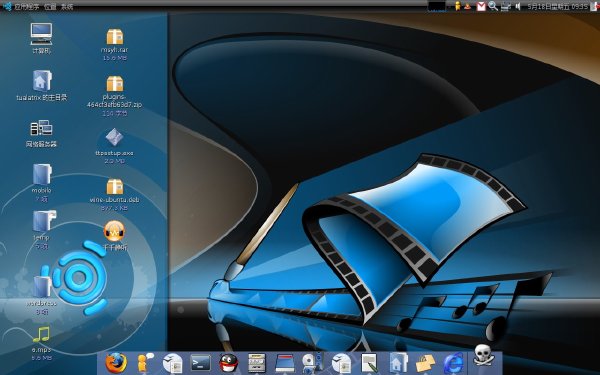Launch QQ penguin from the dock
The width and height of the screenshot is (600, 375).
tap(228, 363)
